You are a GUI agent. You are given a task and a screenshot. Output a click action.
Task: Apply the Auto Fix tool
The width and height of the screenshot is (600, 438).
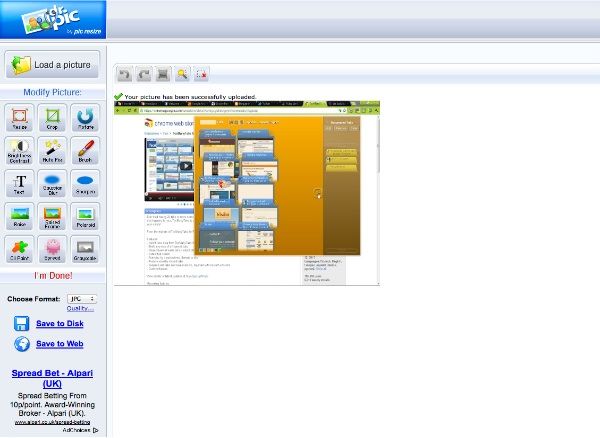coord(52,151)
